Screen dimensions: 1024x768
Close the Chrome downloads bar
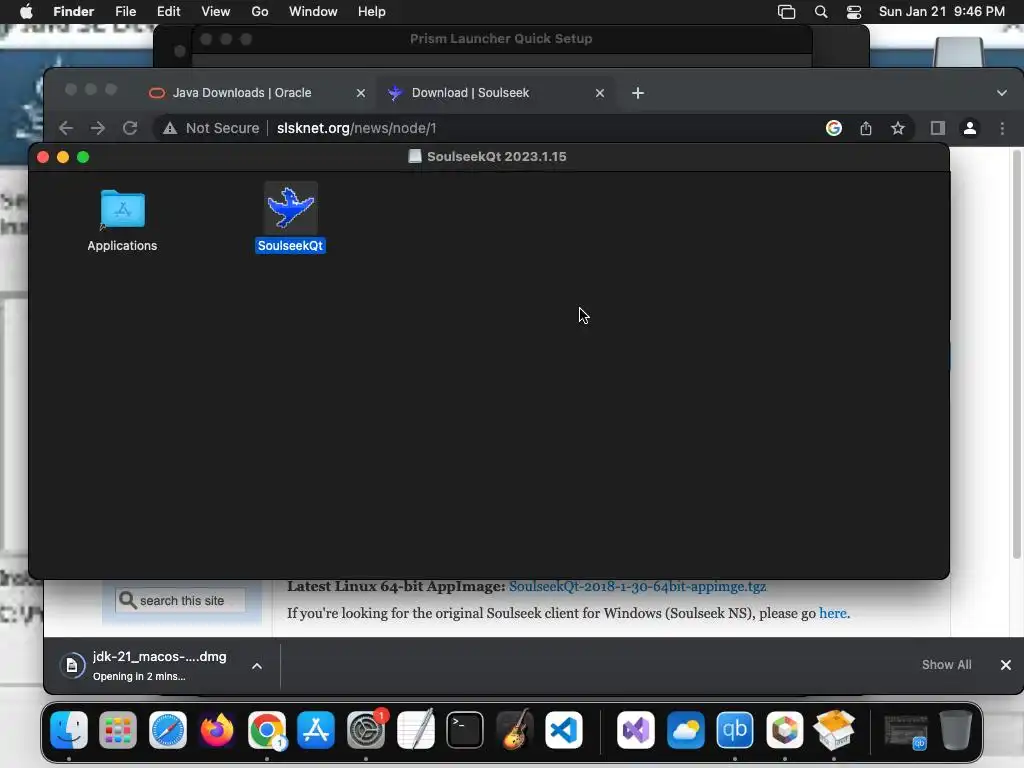pyautogui.click(x=1006, y=665)
